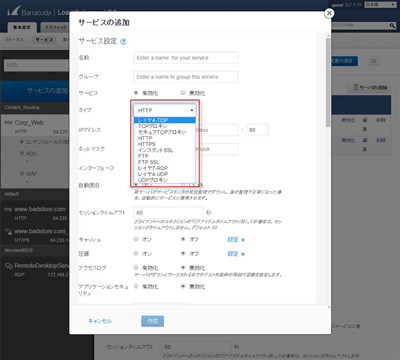Click the セッションタイムアウト field in the dialog
This screenshot has width=400, height=360.
168,212
